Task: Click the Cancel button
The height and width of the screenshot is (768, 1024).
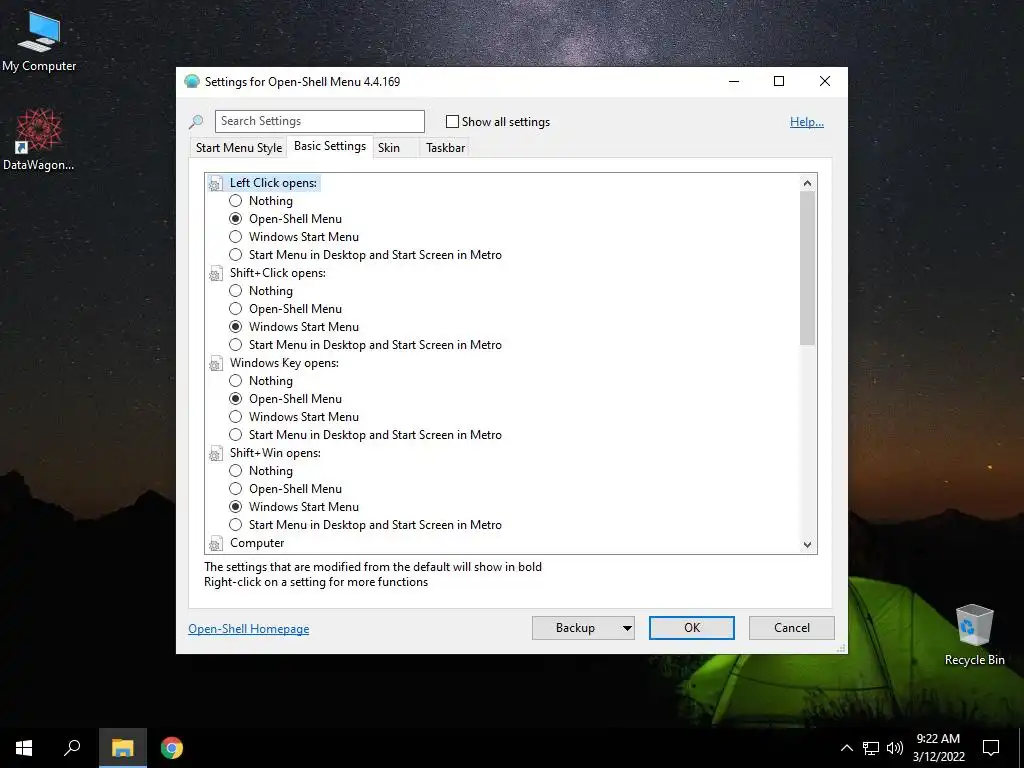Action: pyautogui.click(x=792, y=628)
